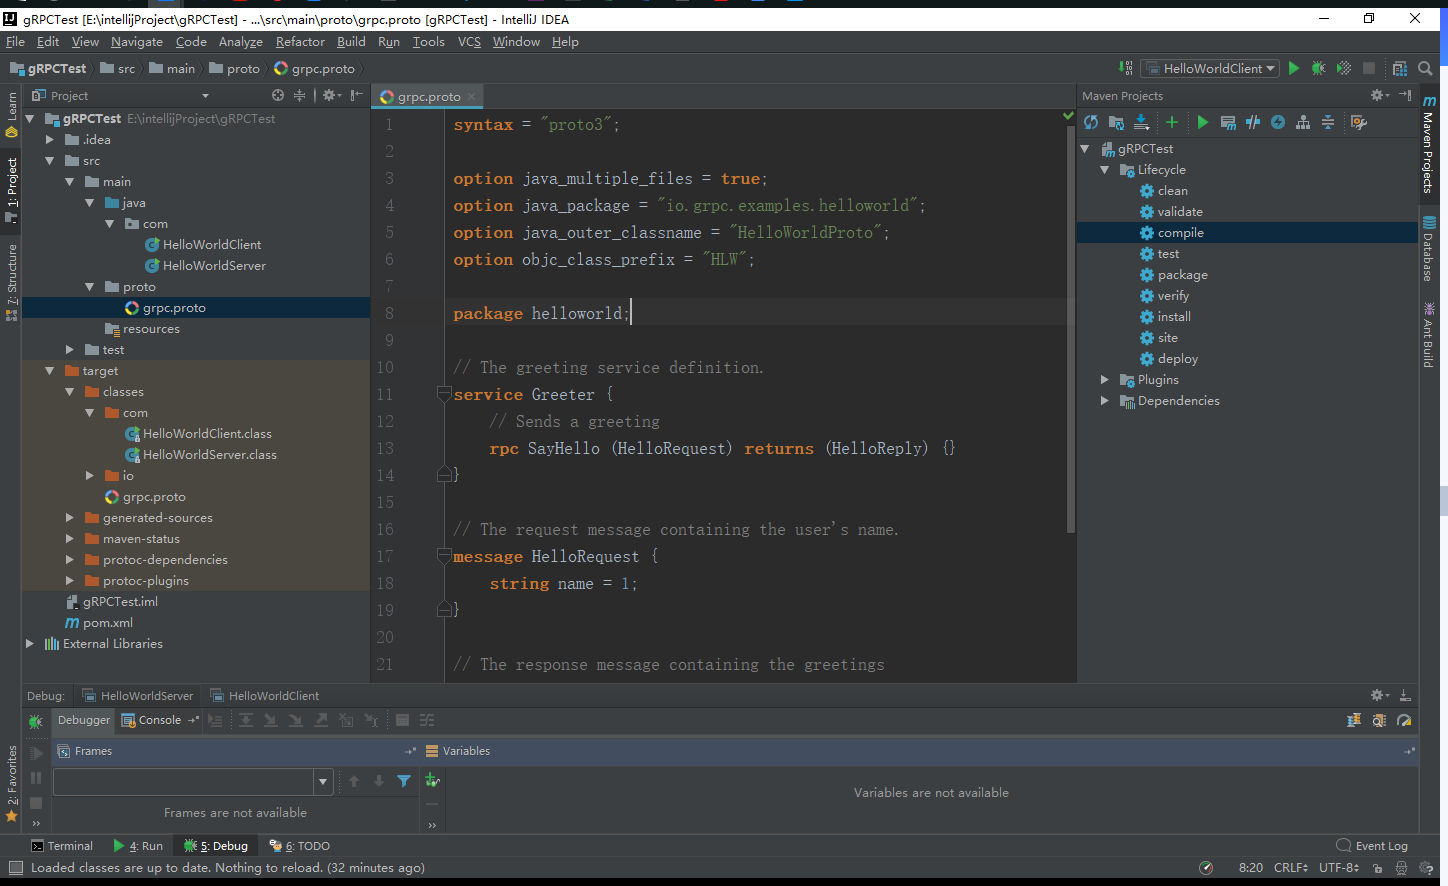
Task: Open the Project view type dropdown
Action: pos(205,96)
